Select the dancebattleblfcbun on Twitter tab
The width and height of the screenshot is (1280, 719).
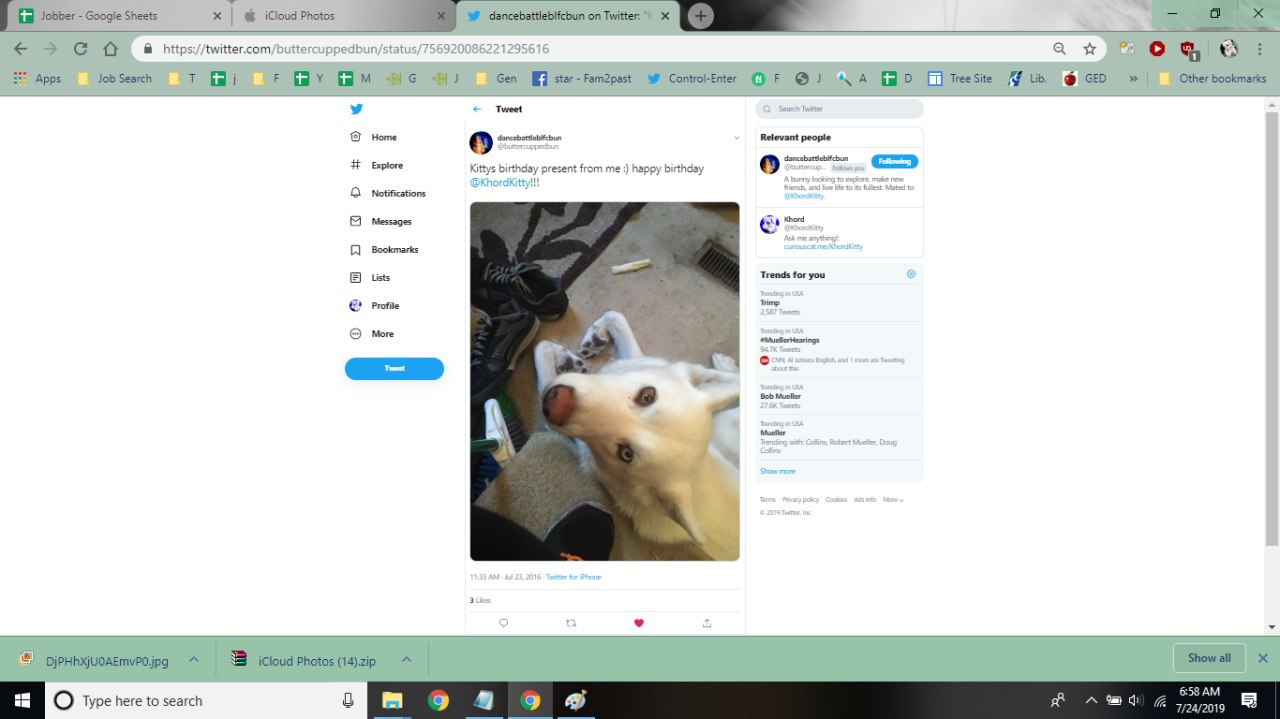[x=567, y=16]
